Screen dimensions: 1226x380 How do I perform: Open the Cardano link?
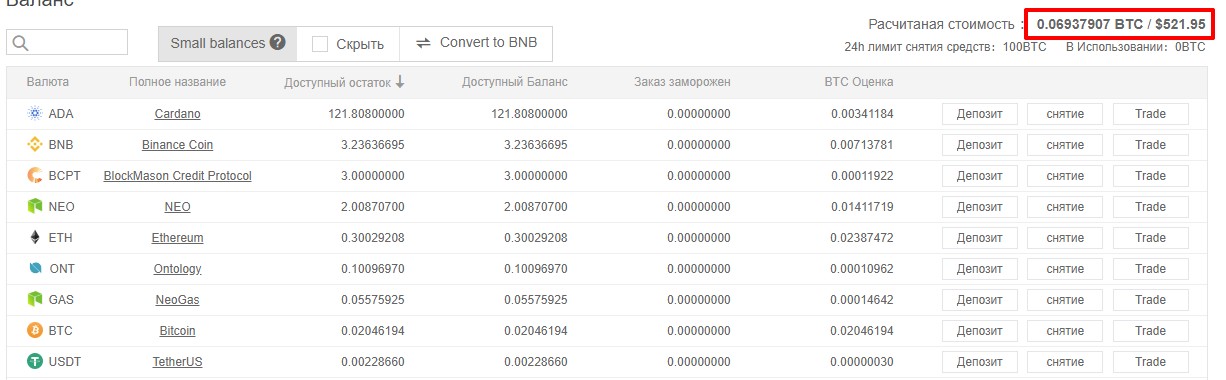pos(177,114)
